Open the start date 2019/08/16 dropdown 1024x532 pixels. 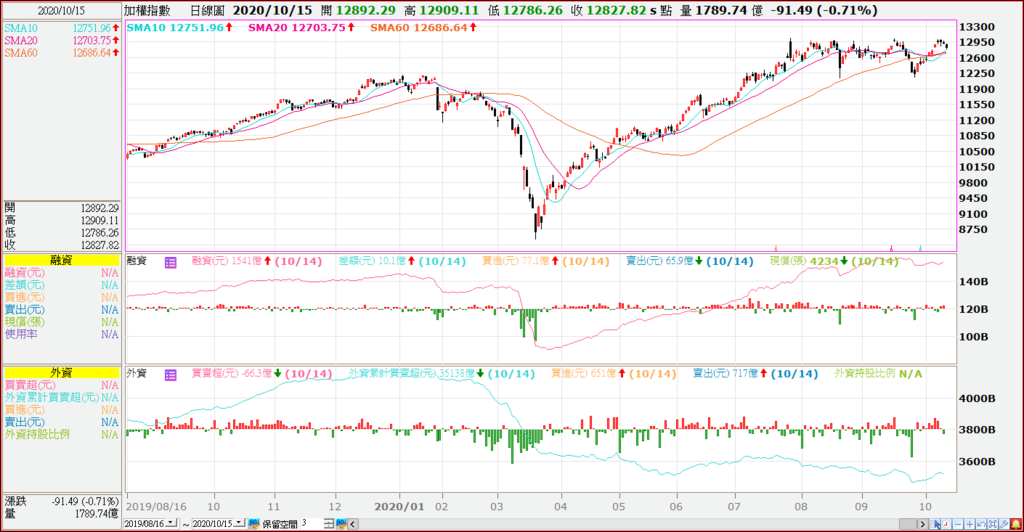171,524
